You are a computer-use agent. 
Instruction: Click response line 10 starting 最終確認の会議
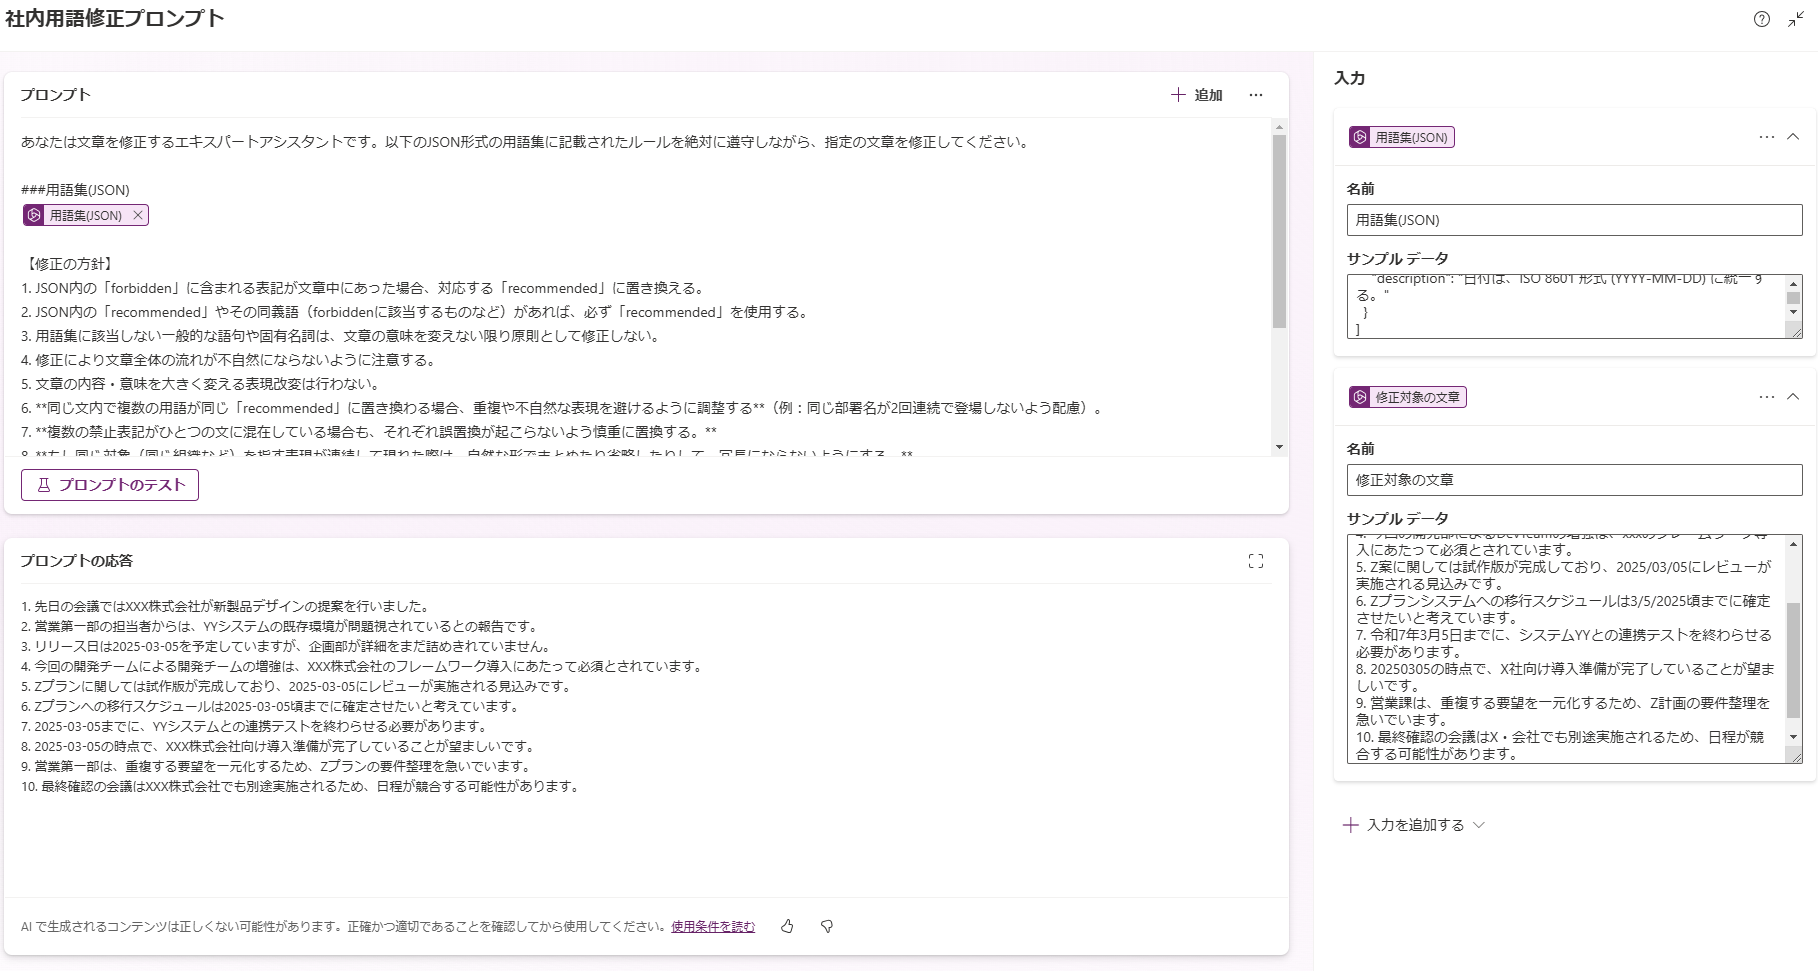[301, 786]
